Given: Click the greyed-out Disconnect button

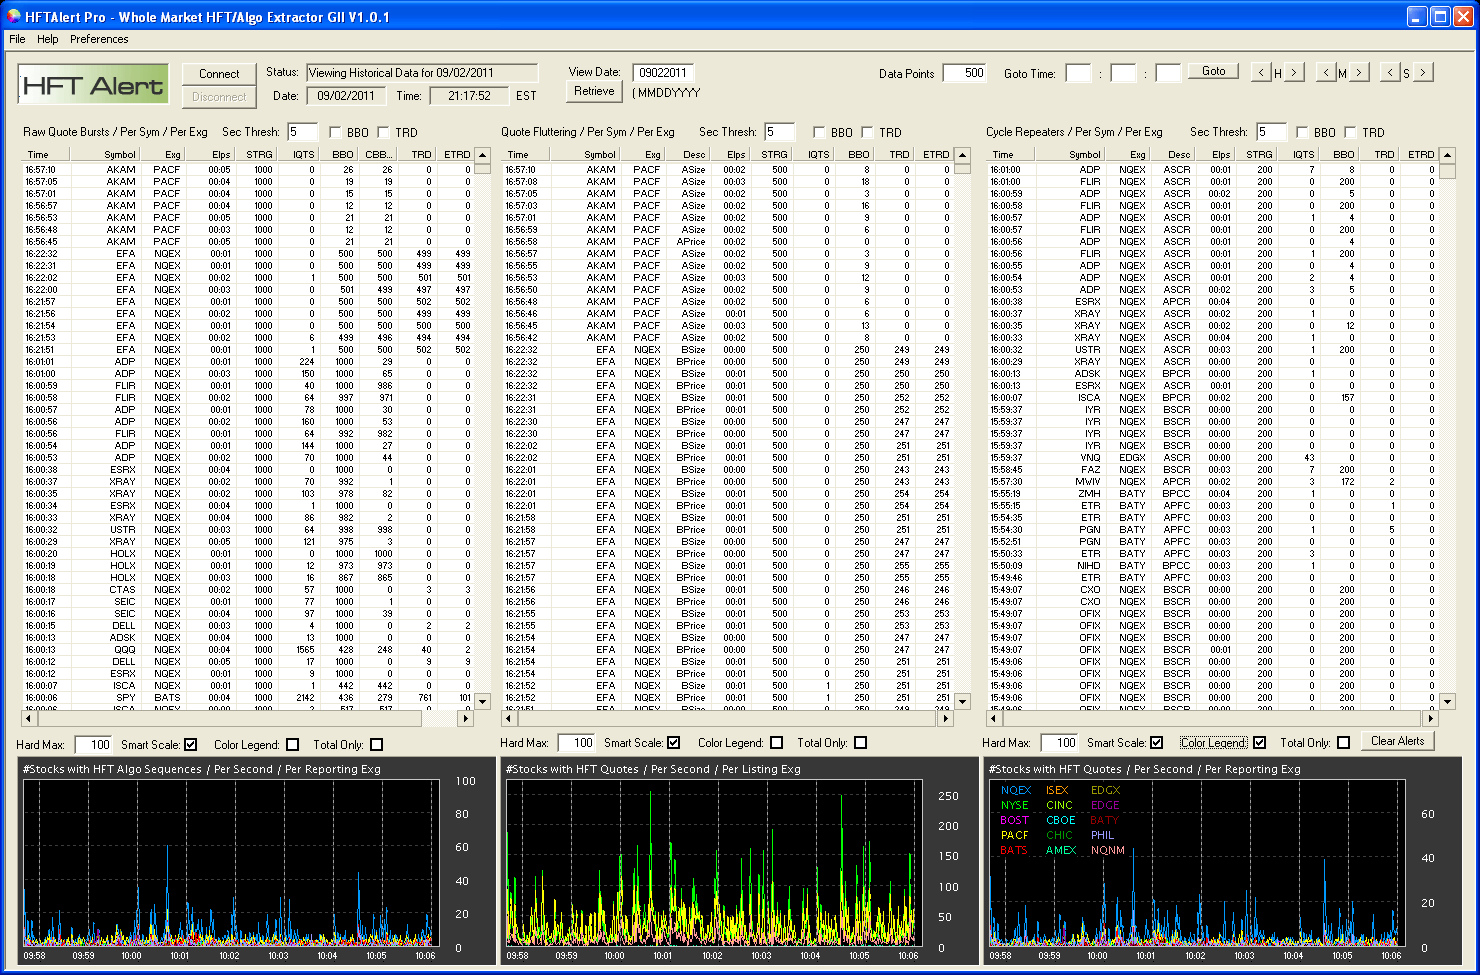Looking at the screenshot, I should 219,97.
